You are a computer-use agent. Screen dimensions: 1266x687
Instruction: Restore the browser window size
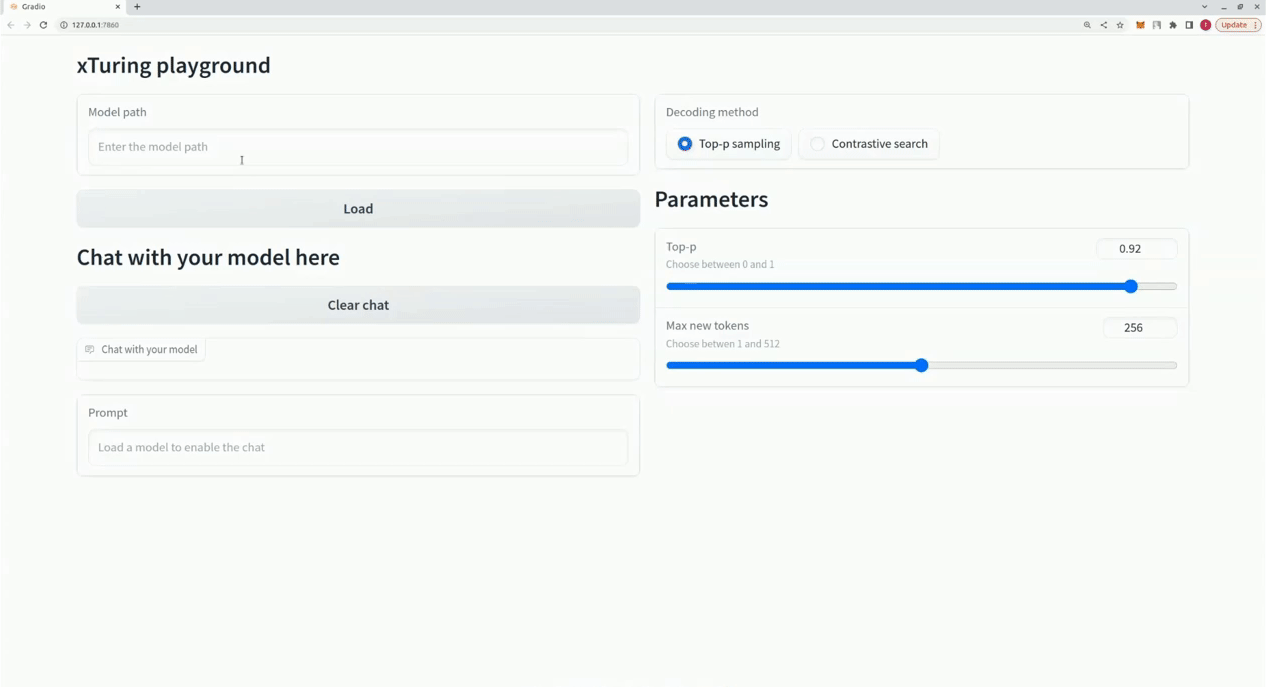coord(1240,7)
